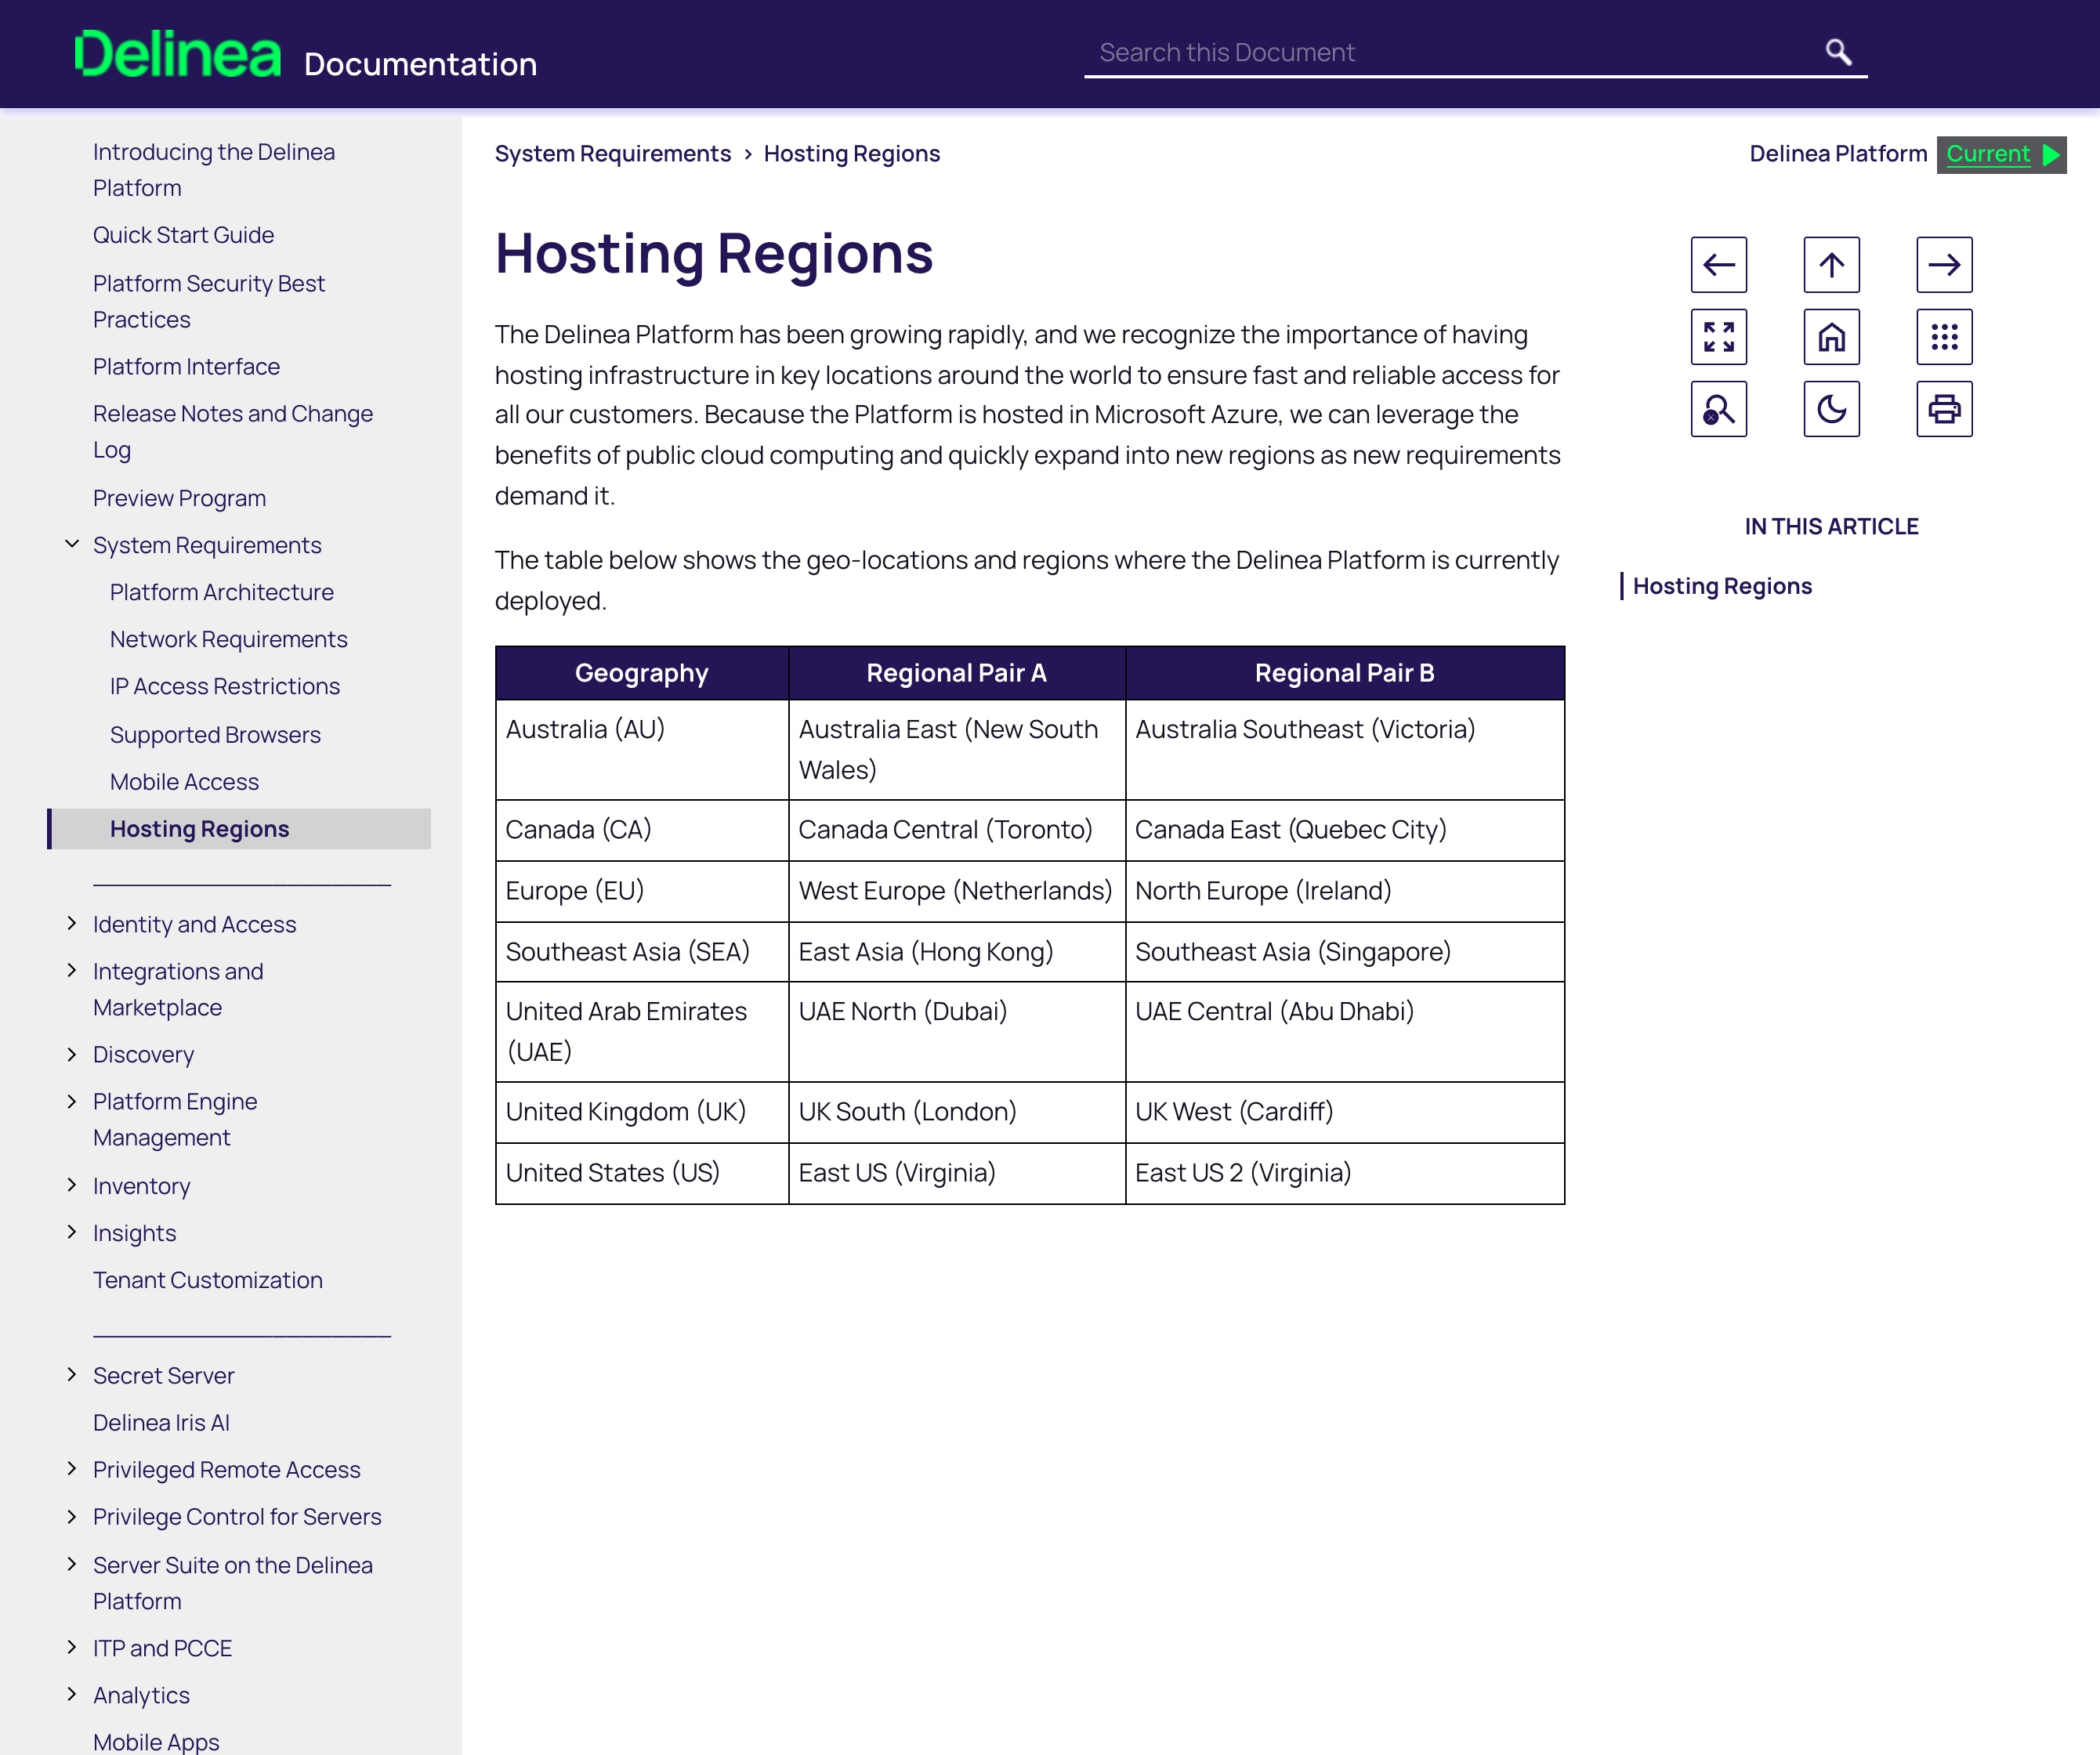Open Network Requirements page

(229, 639)
